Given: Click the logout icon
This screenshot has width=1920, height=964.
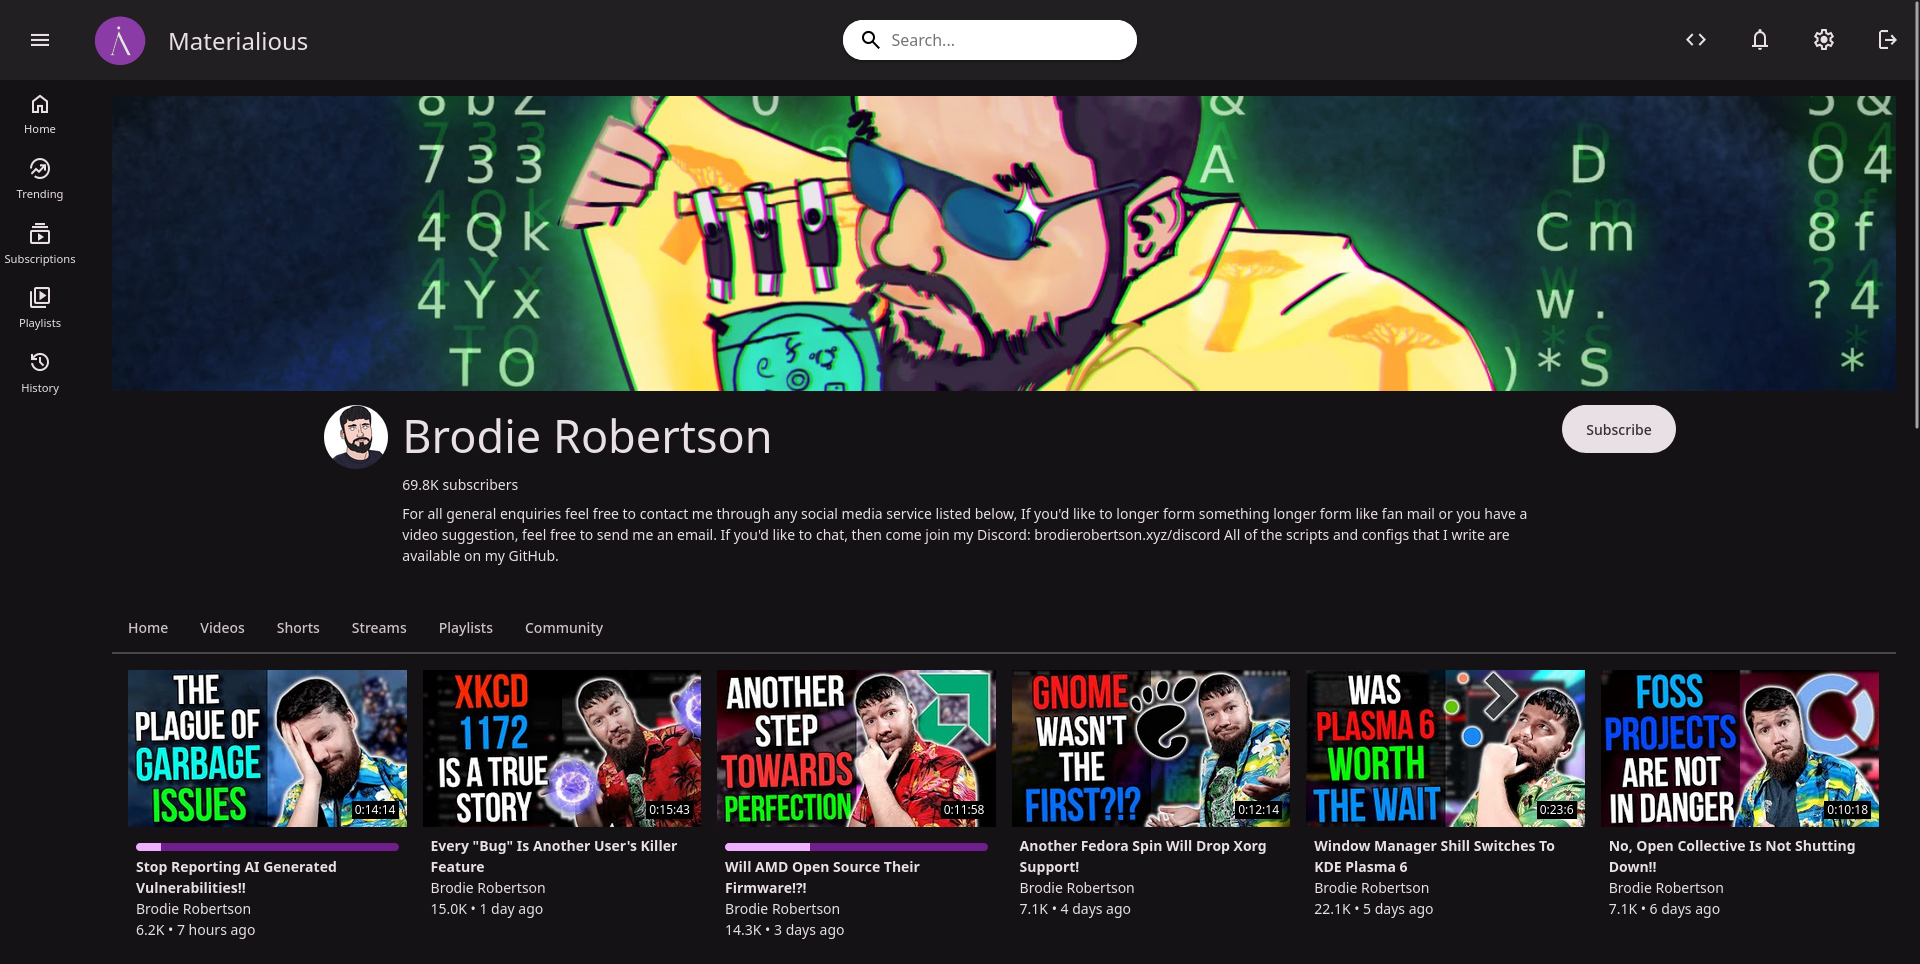Looking at the screenshot, I should pyautogui.click(x=1887, y=40).
